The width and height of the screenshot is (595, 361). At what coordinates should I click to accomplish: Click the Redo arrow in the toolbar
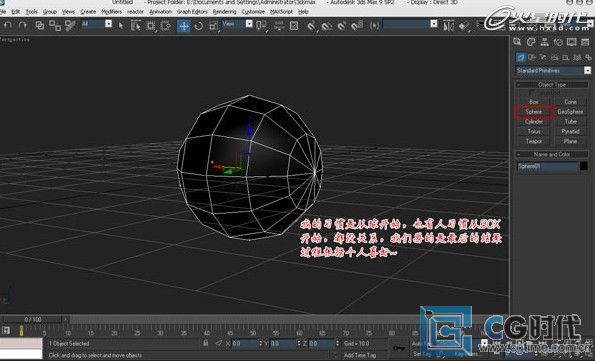(x=23, y=26)
